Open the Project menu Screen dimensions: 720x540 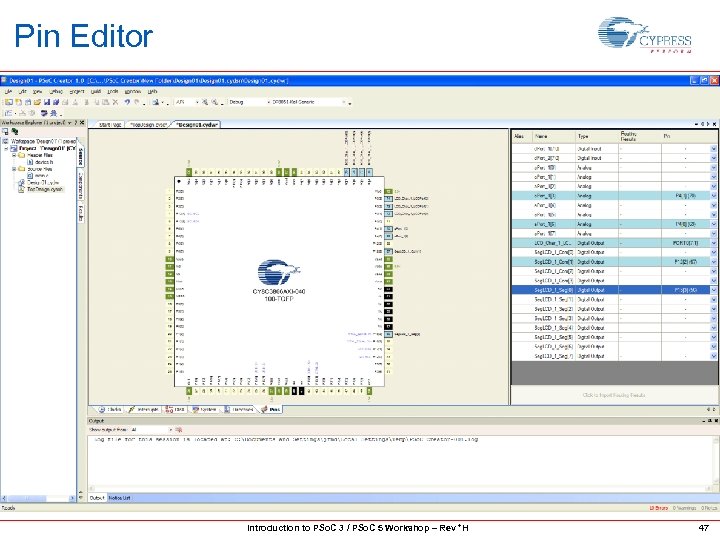click(x=77, y=91)
